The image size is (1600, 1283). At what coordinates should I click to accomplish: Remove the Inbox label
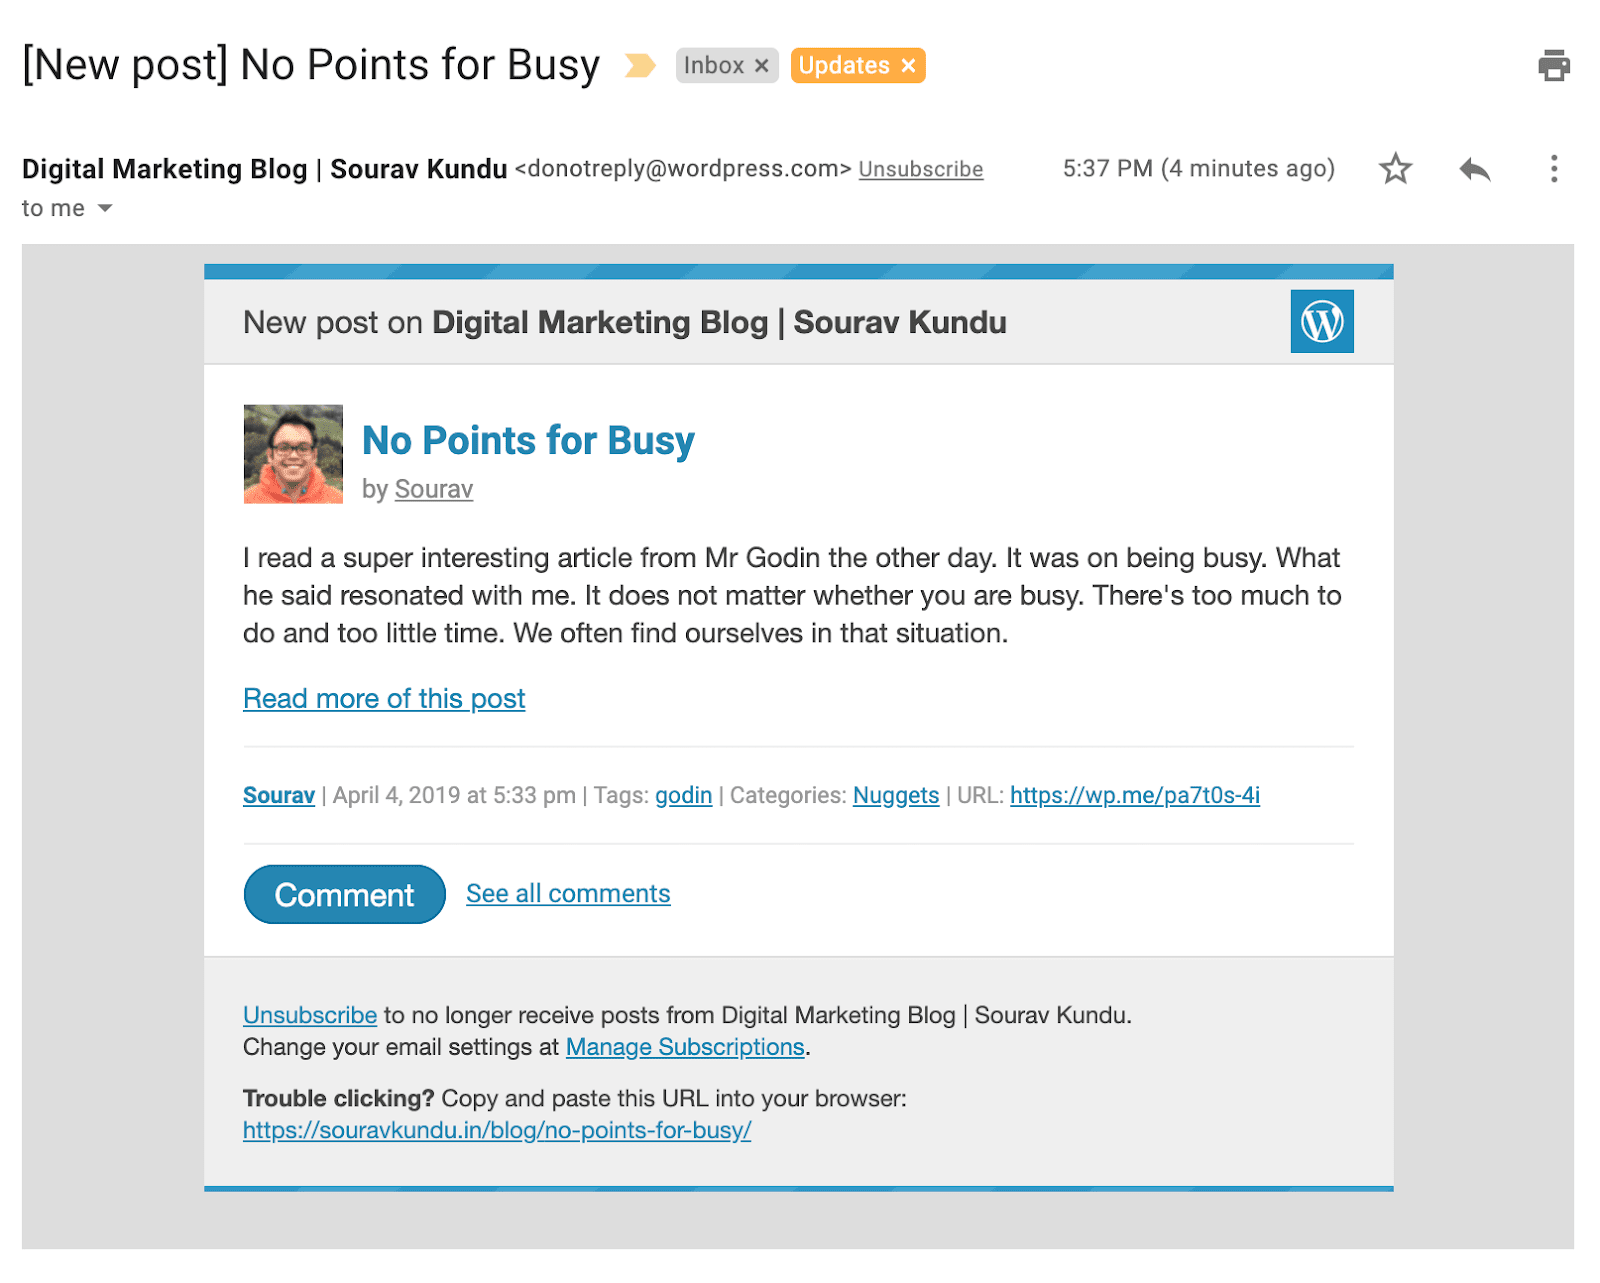pos(761,66)
